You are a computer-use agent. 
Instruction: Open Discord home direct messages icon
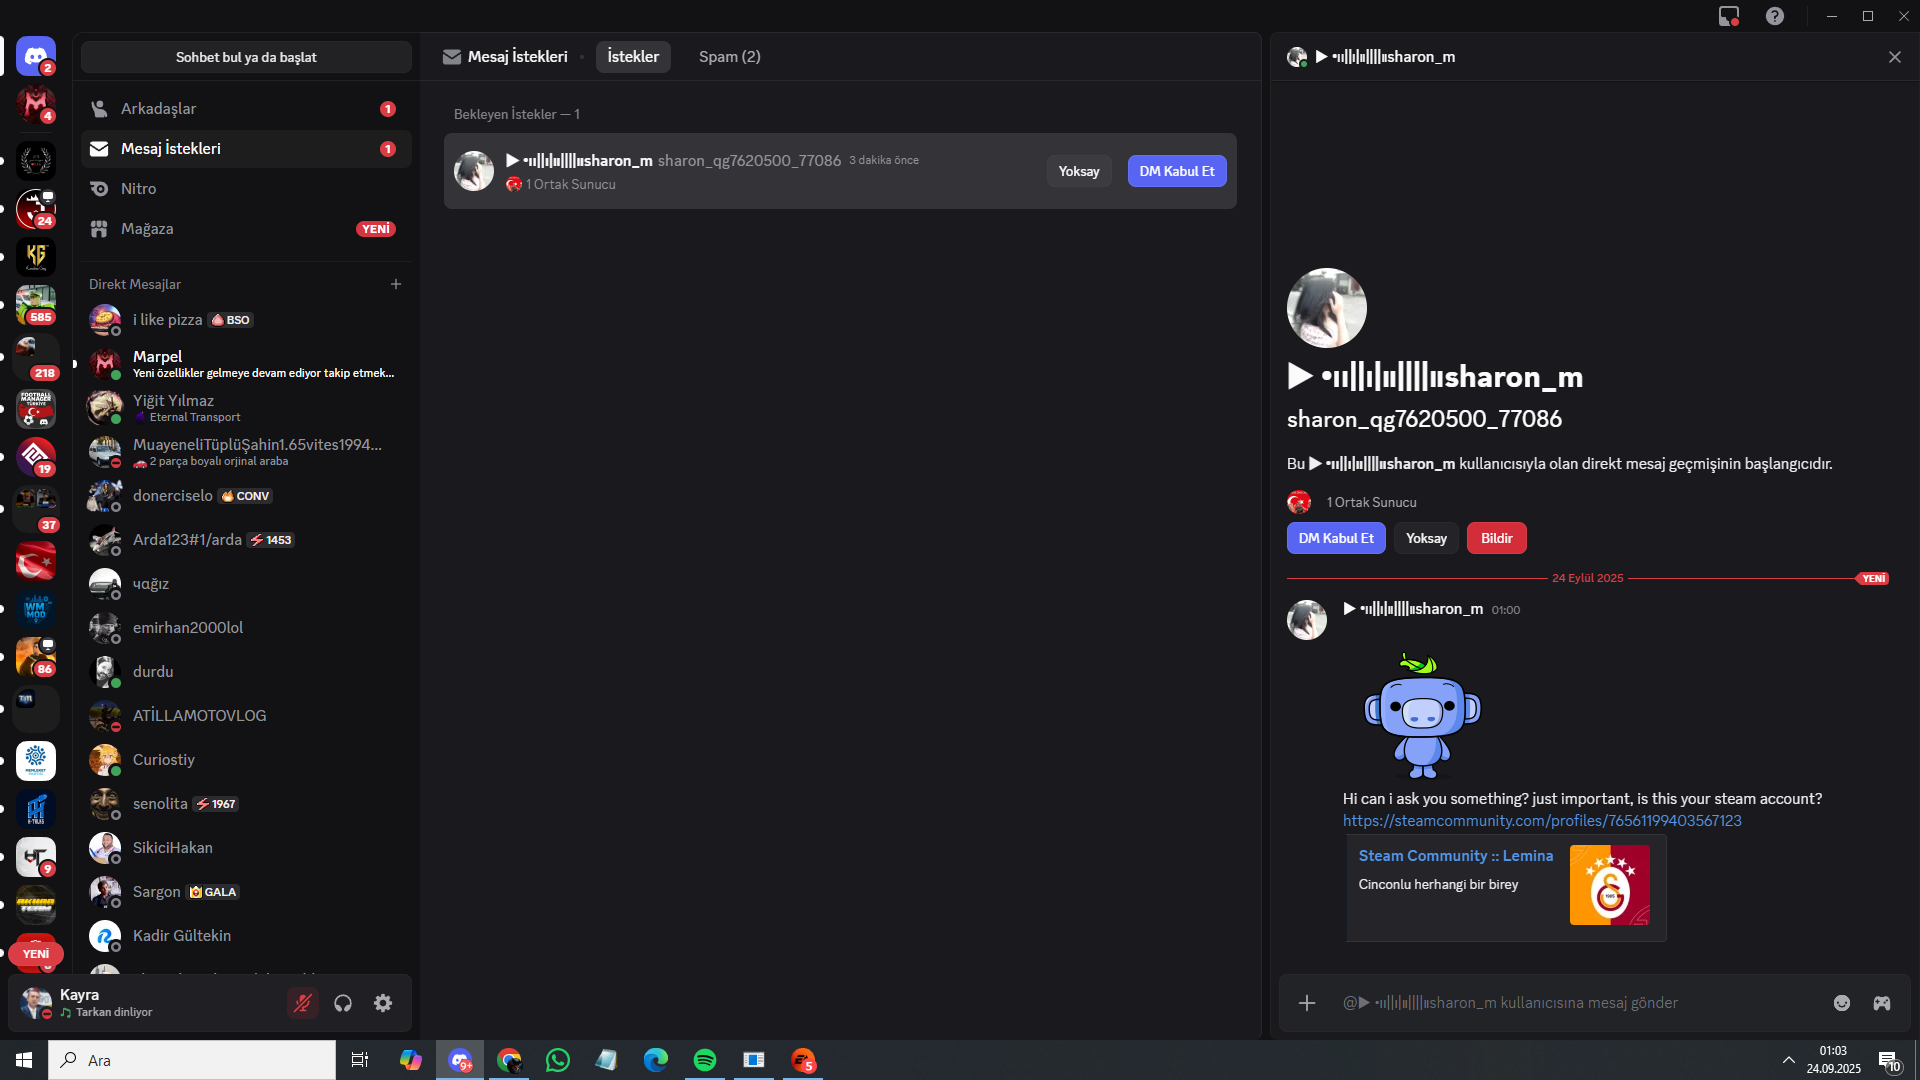pyautogui.click(x=36, y=56)
